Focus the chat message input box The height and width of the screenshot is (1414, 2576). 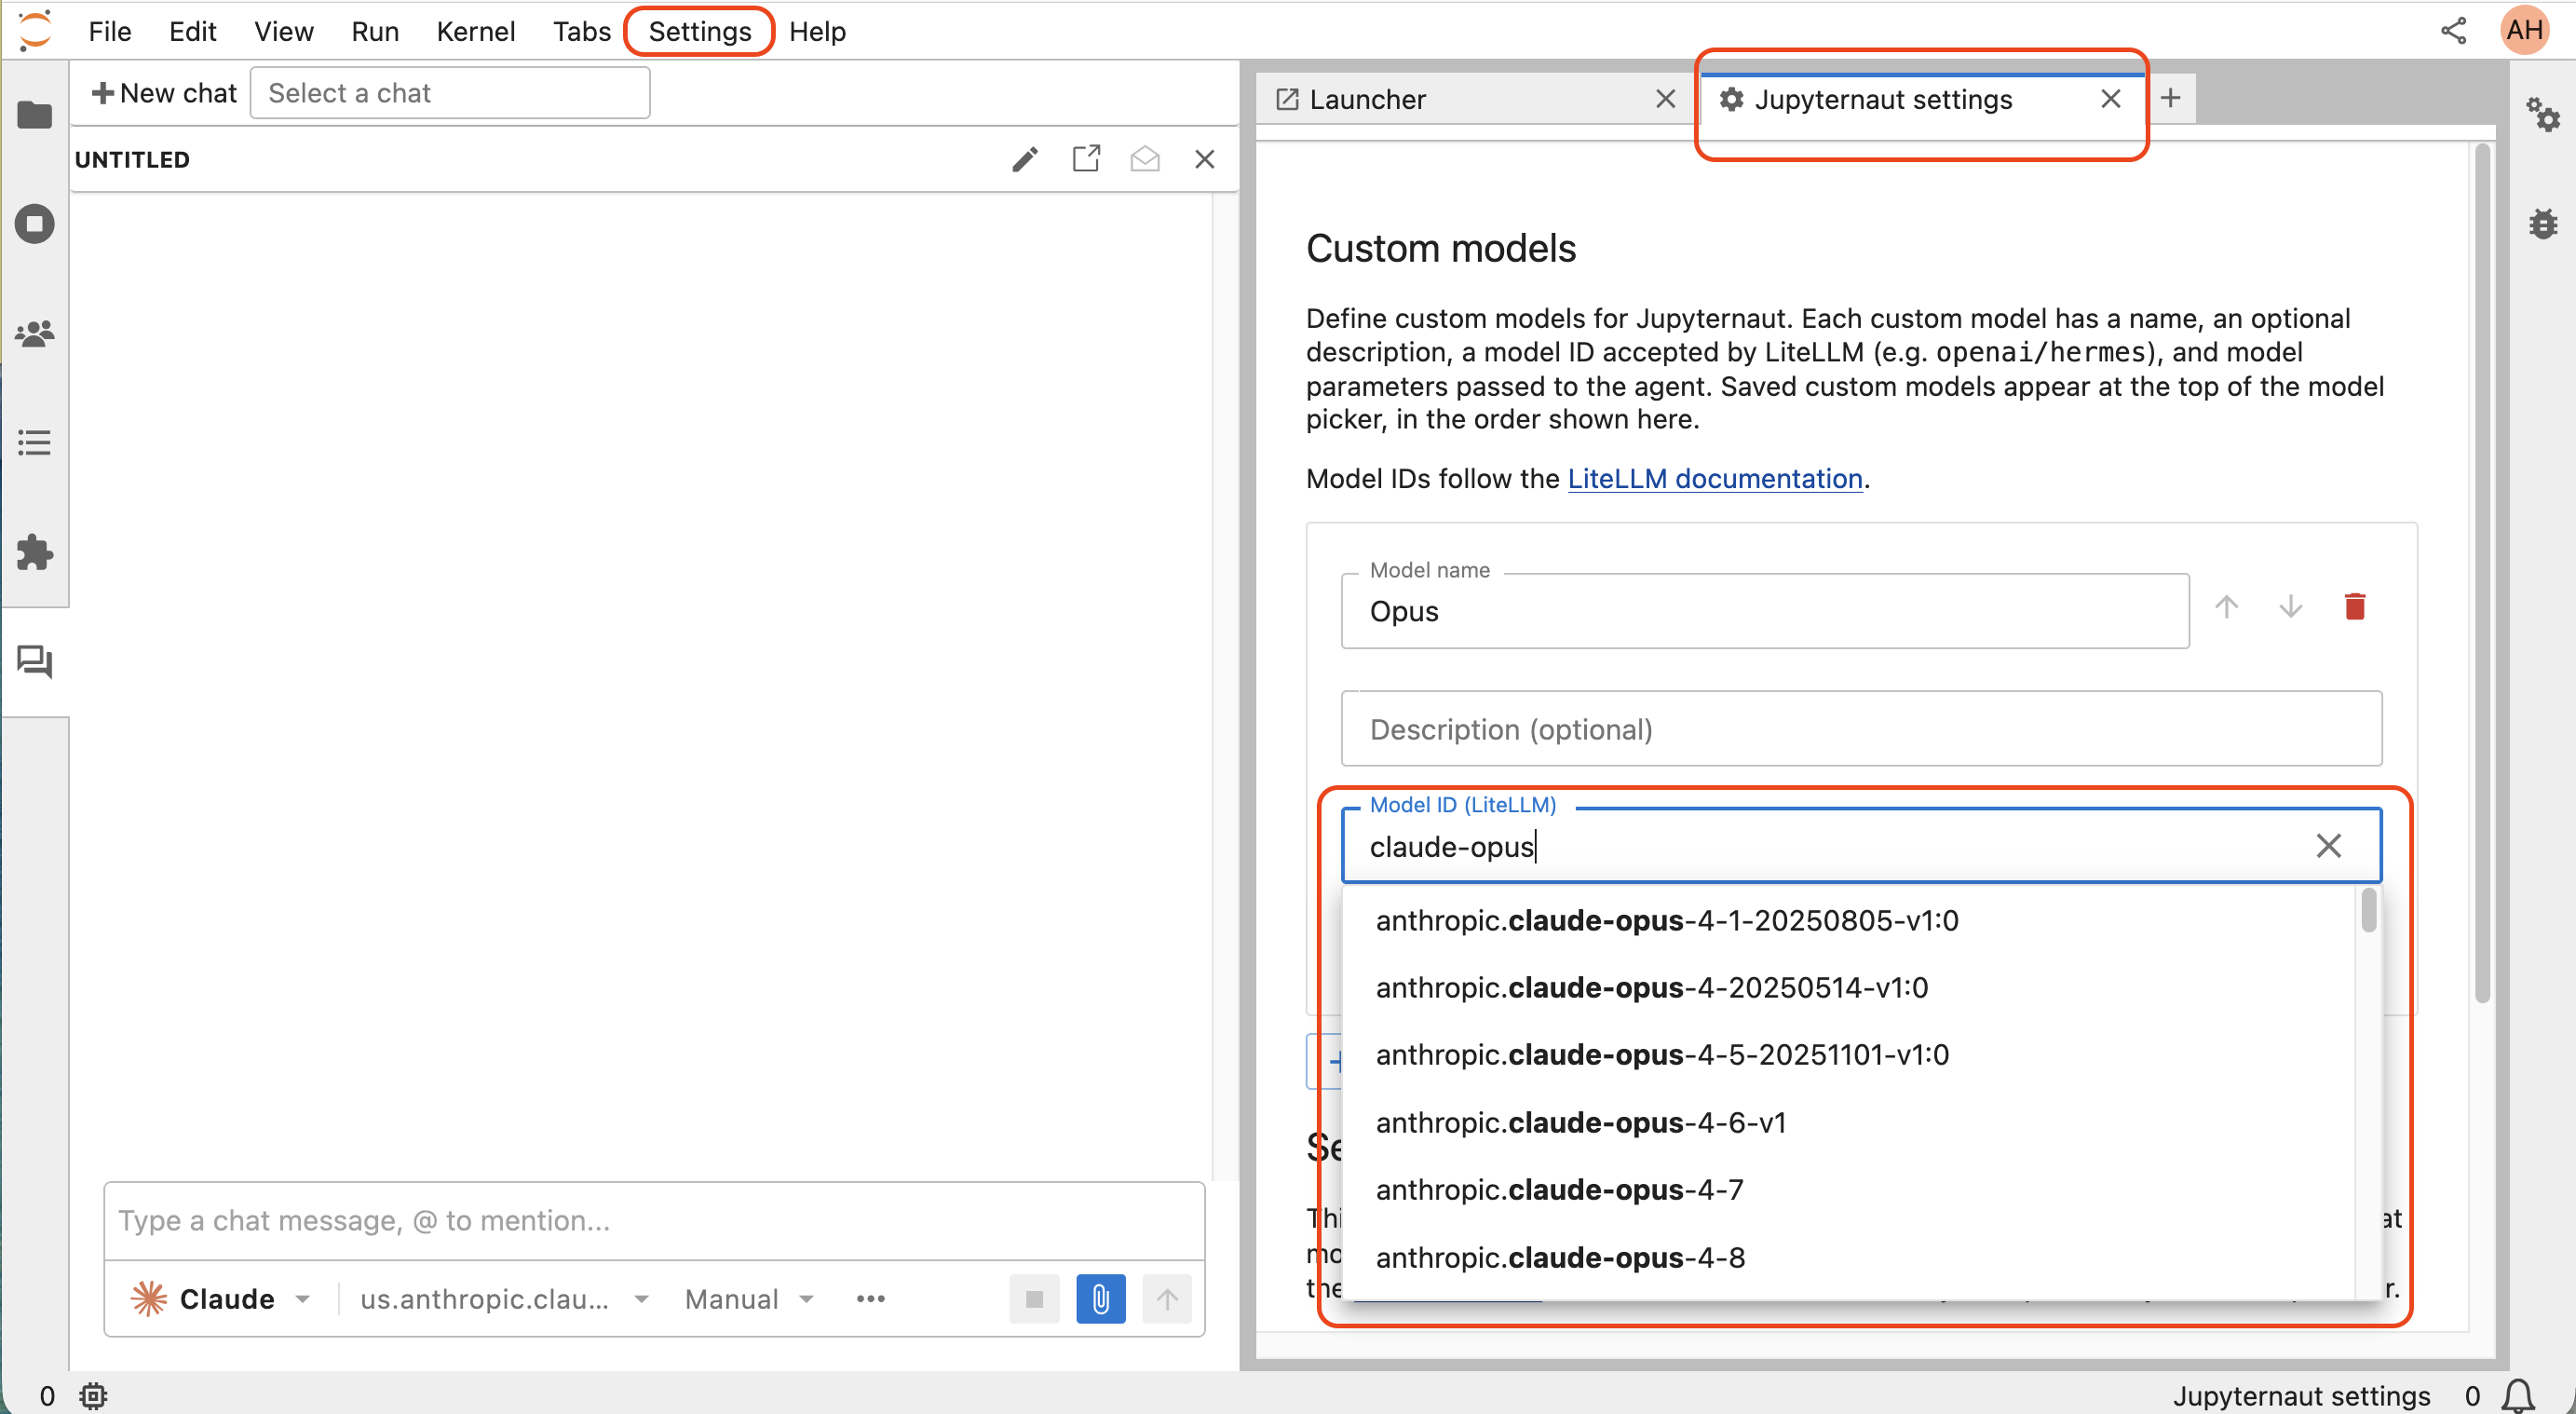click(x=655, y=1221)
